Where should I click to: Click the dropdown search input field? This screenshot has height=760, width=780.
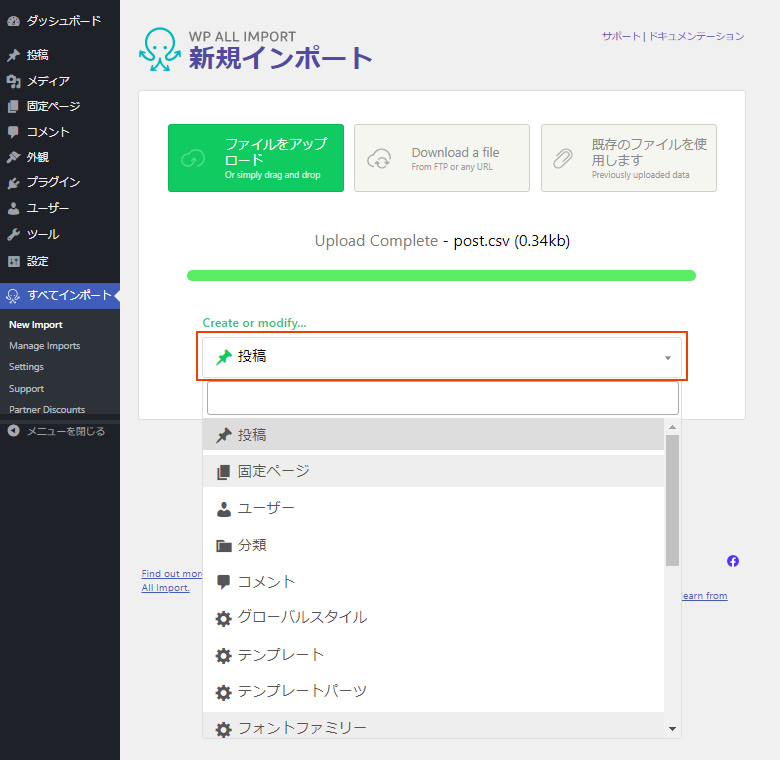442,398
